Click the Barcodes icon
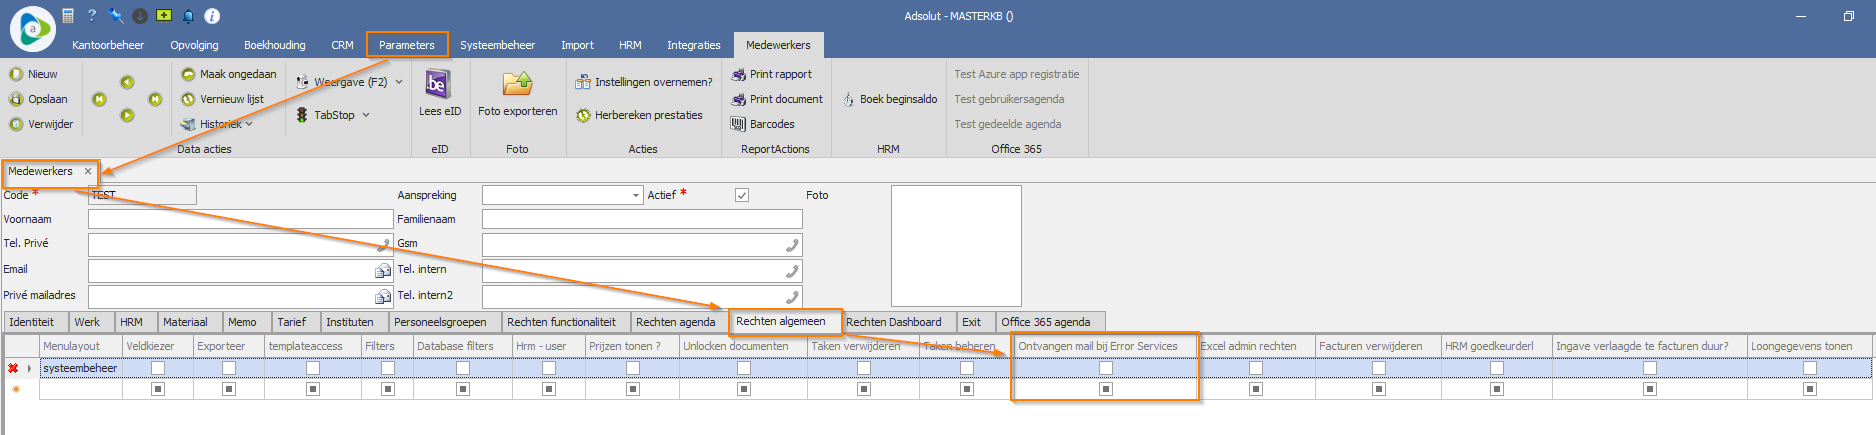Image resolution: width=1876 pixels, height=435 pixels. coord(738,124)
